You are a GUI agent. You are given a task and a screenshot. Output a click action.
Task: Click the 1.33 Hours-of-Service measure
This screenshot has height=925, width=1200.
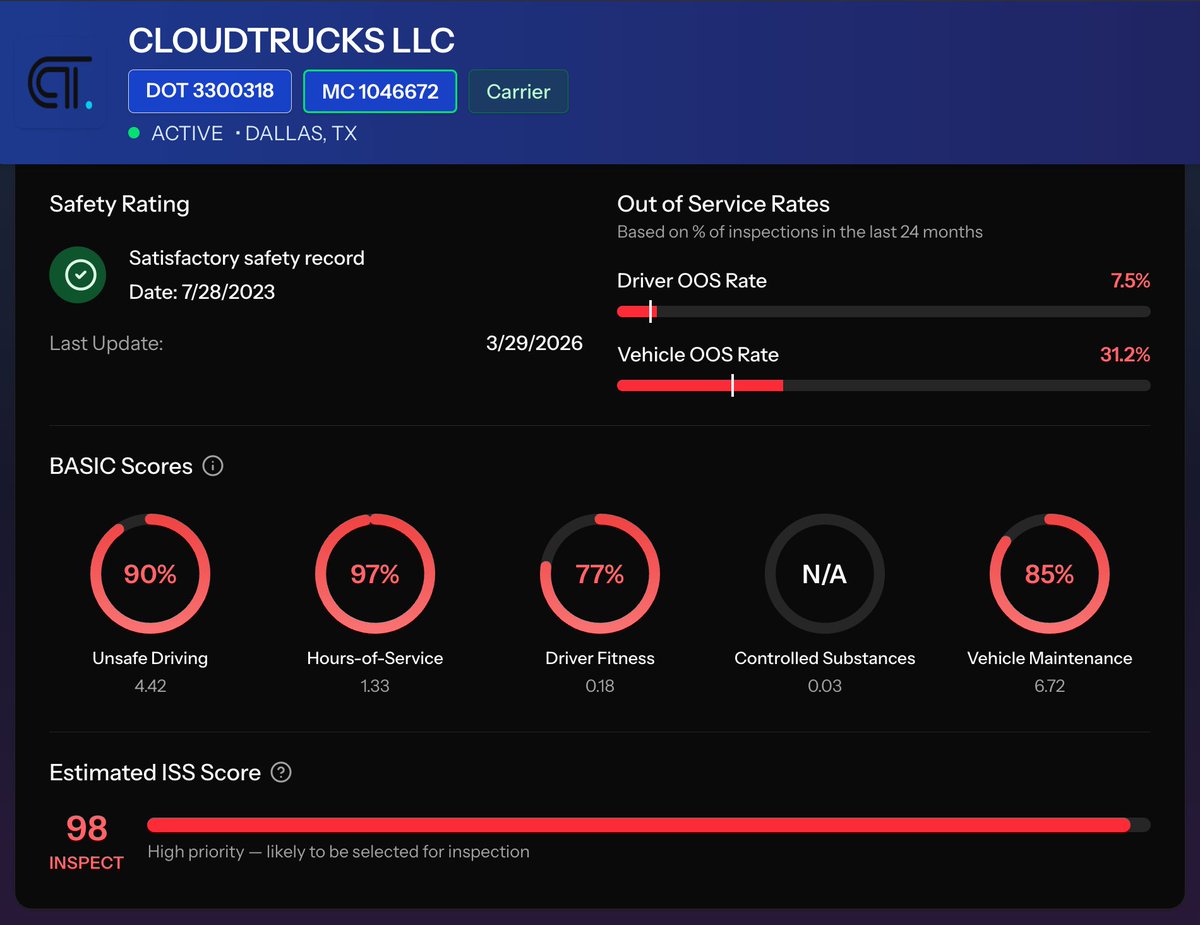tap(375, 686)
